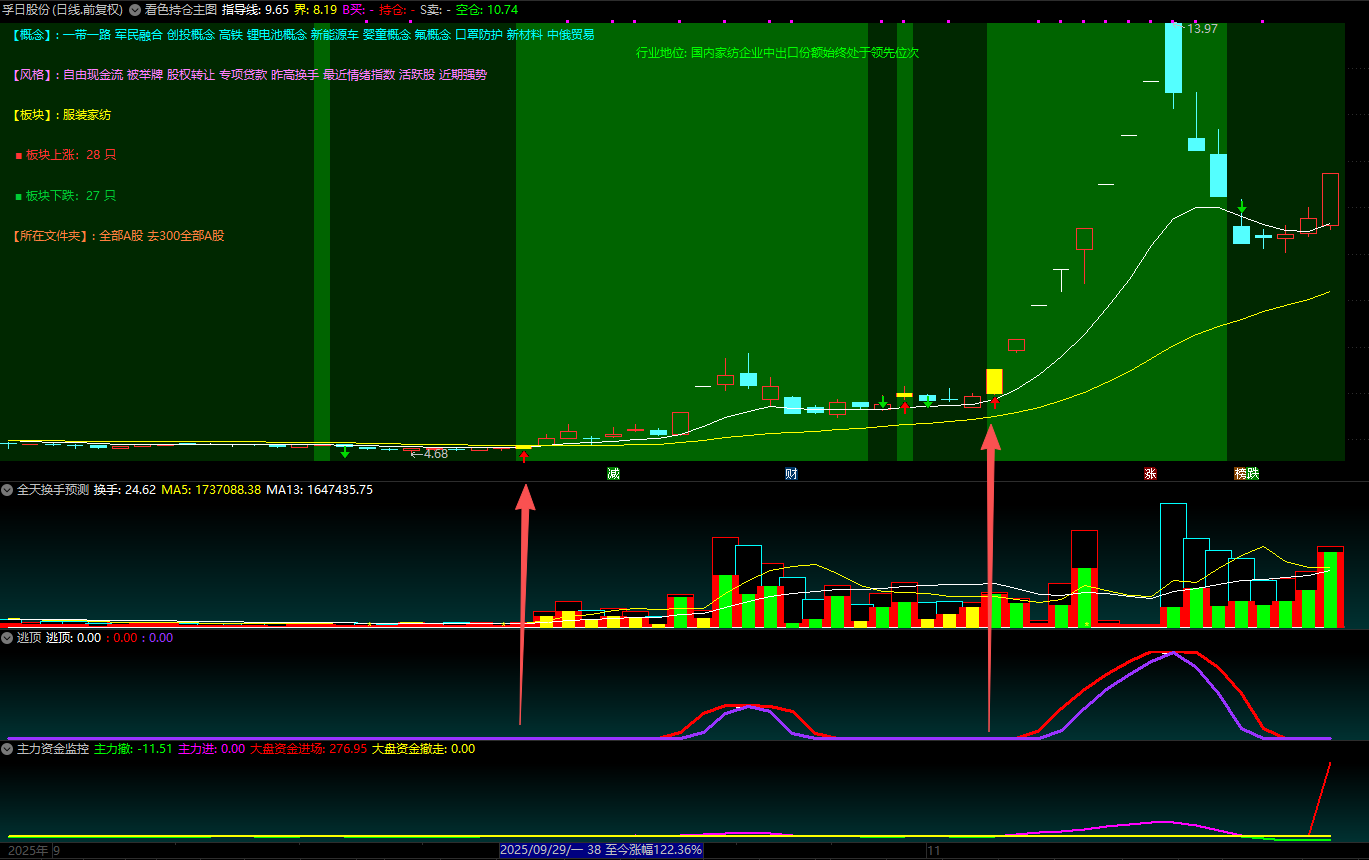Click the 涨 event marker below chart

pos(1150,473)
